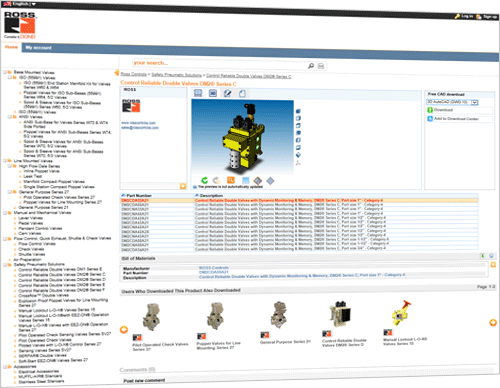Open the 3D view tab icon
500x388 pixels.
click(x=213, y=93)
